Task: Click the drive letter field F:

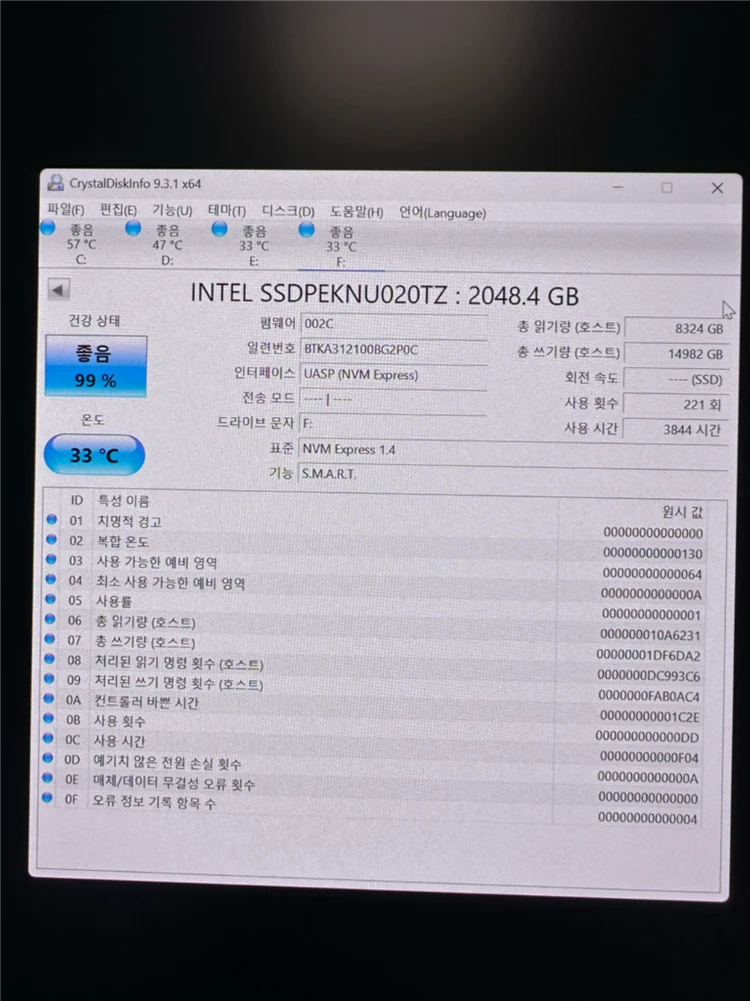Action: 393,424
